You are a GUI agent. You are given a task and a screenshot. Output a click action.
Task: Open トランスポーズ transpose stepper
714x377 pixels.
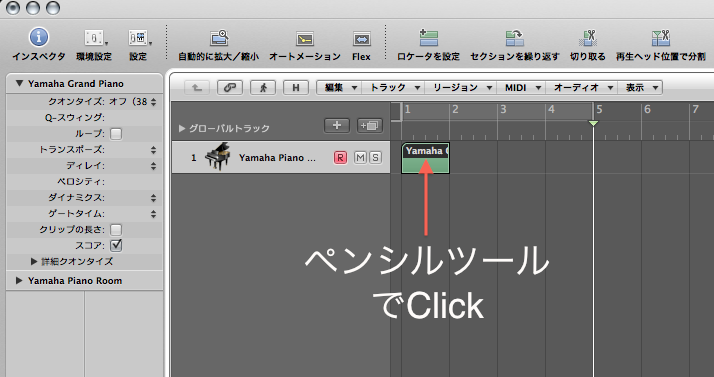153,150
